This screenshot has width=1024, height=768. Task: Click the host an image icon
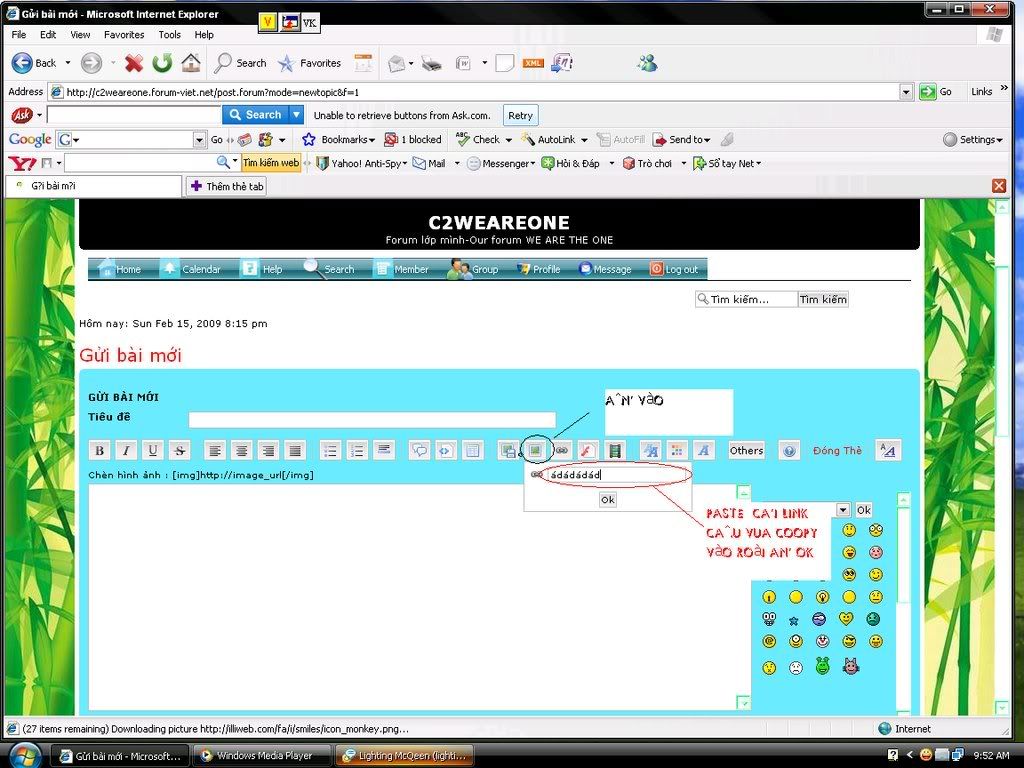[x=507, y=450]
